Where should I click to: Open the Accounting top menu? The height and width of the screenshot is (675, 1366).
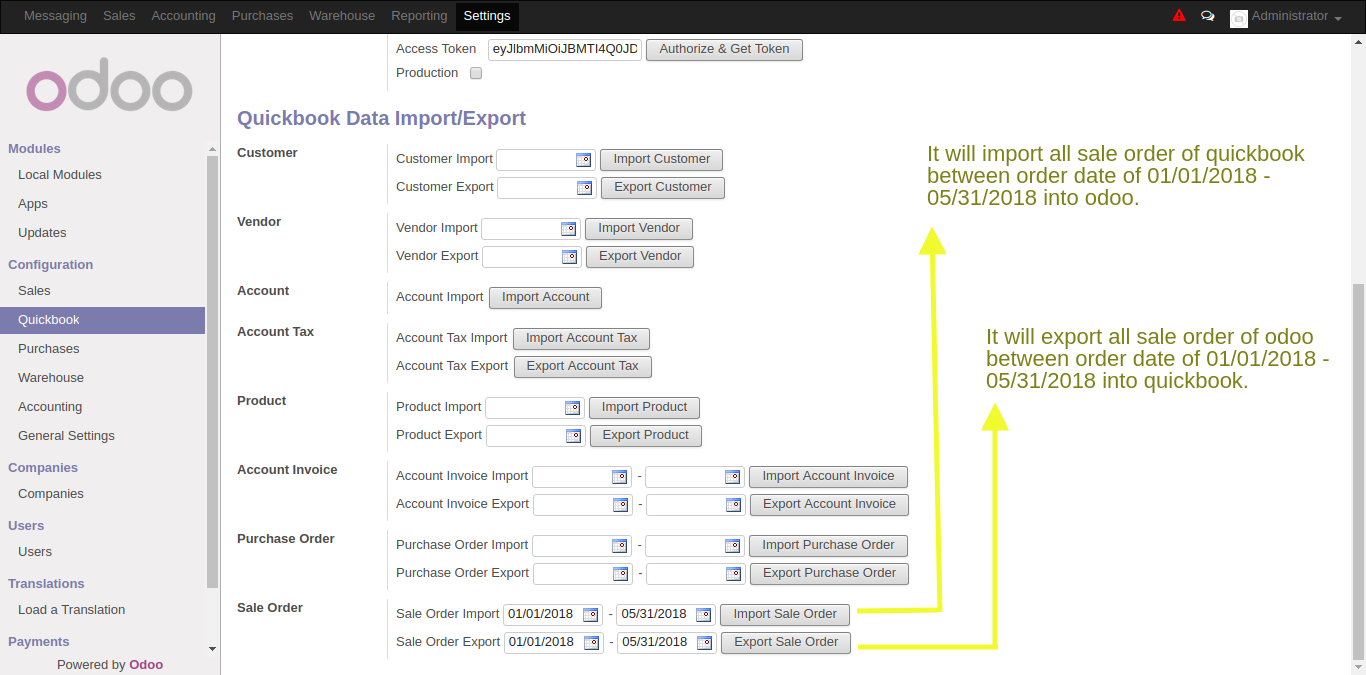point(183,16)
